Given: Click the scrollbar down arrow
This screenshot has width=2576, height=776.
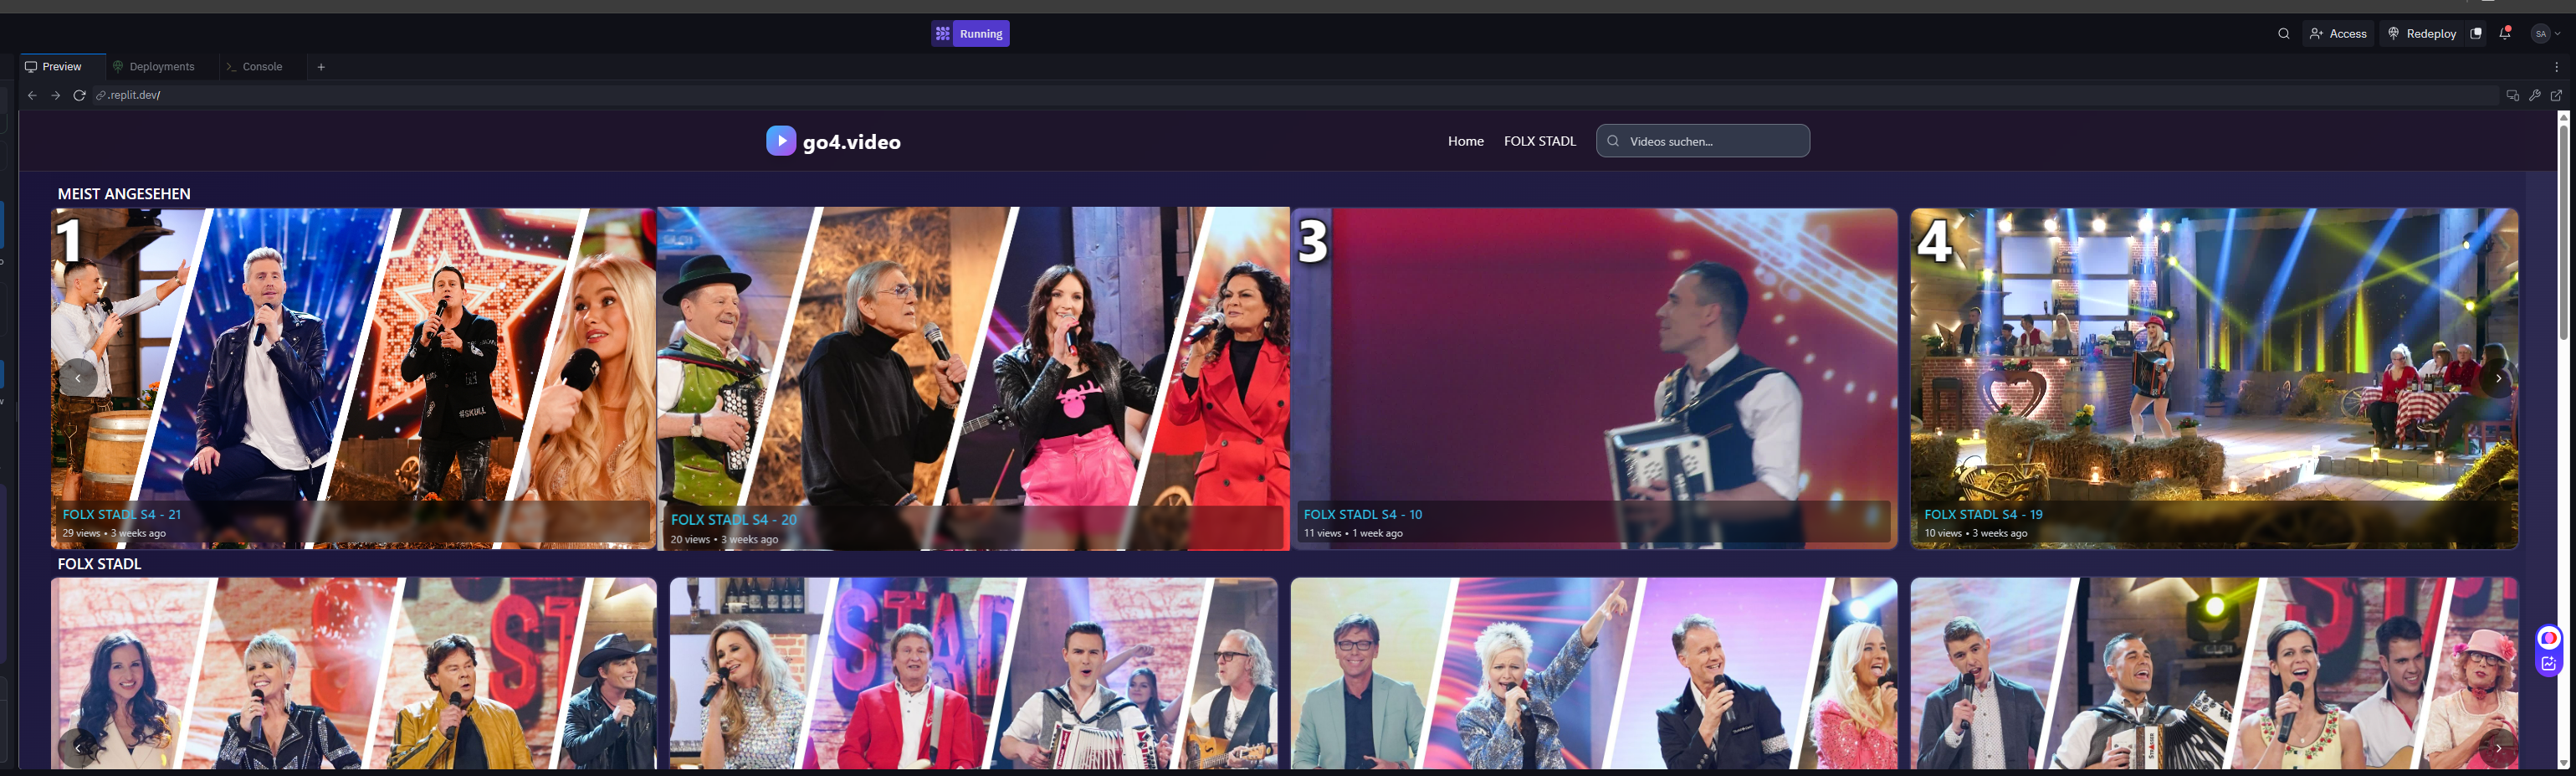Looking at the screenshot, I should tap(2563, 764).
